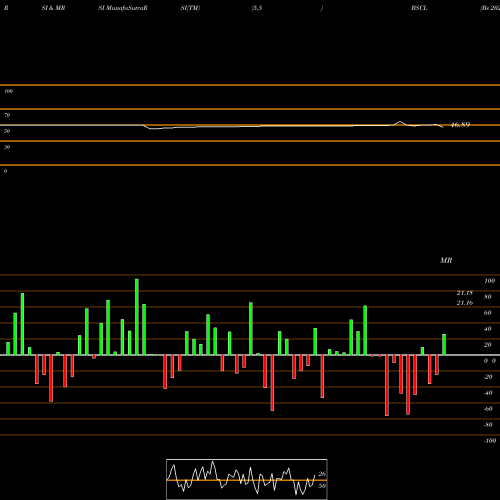The image size is (500, 500).
Task: Click the 40 label on MR scale
Action: pos(488,329)
